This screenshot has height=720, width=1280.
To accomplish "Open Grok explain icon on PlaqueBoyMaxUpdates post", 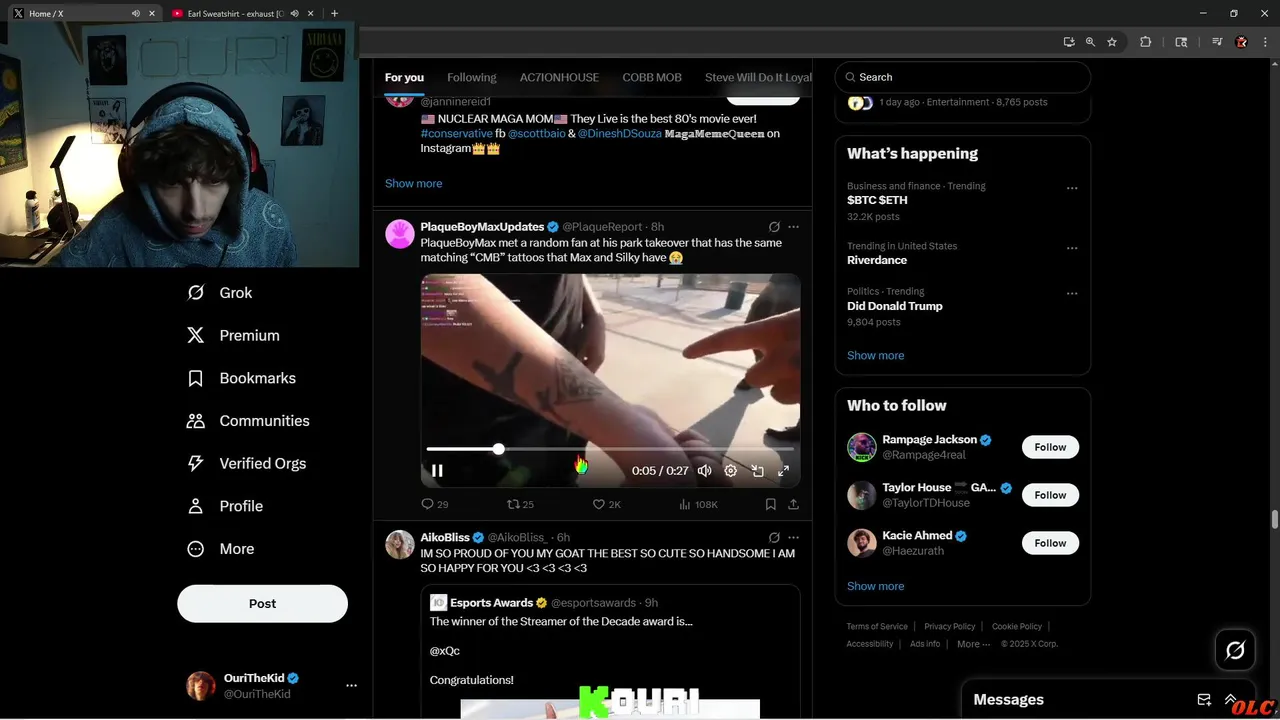I will 774,227.
